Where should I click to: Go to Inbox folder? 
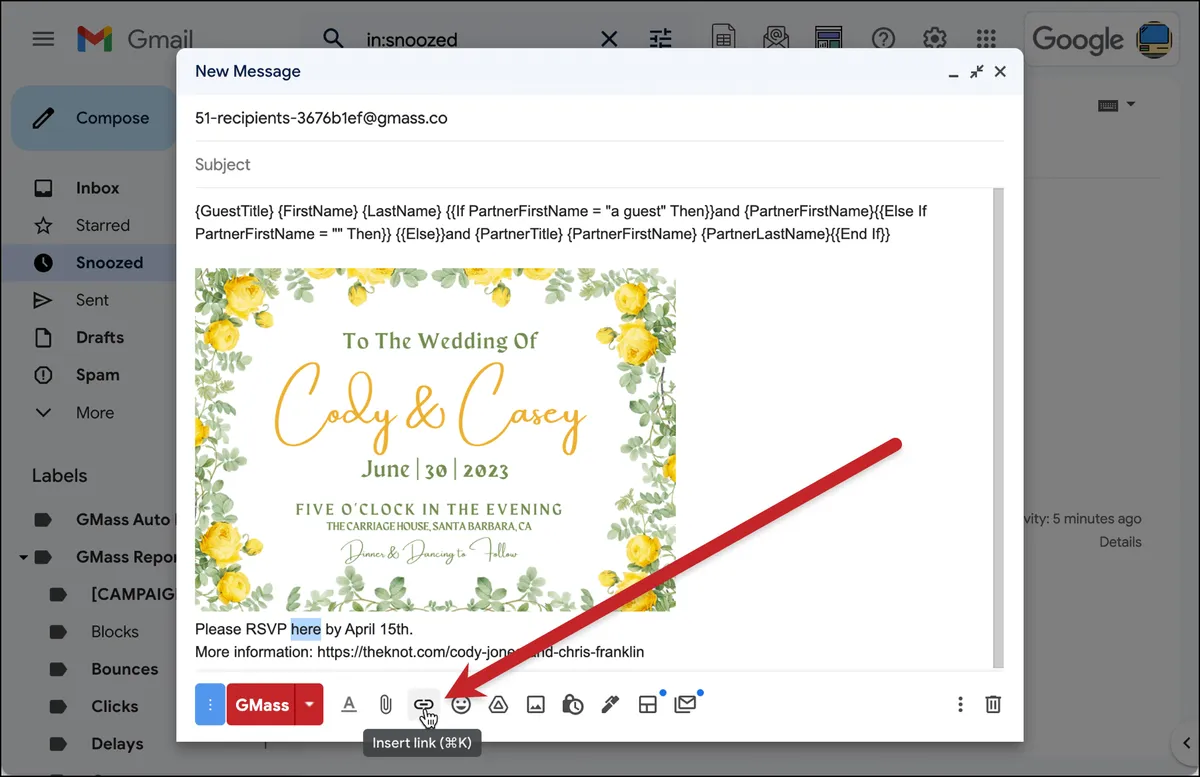97,188
